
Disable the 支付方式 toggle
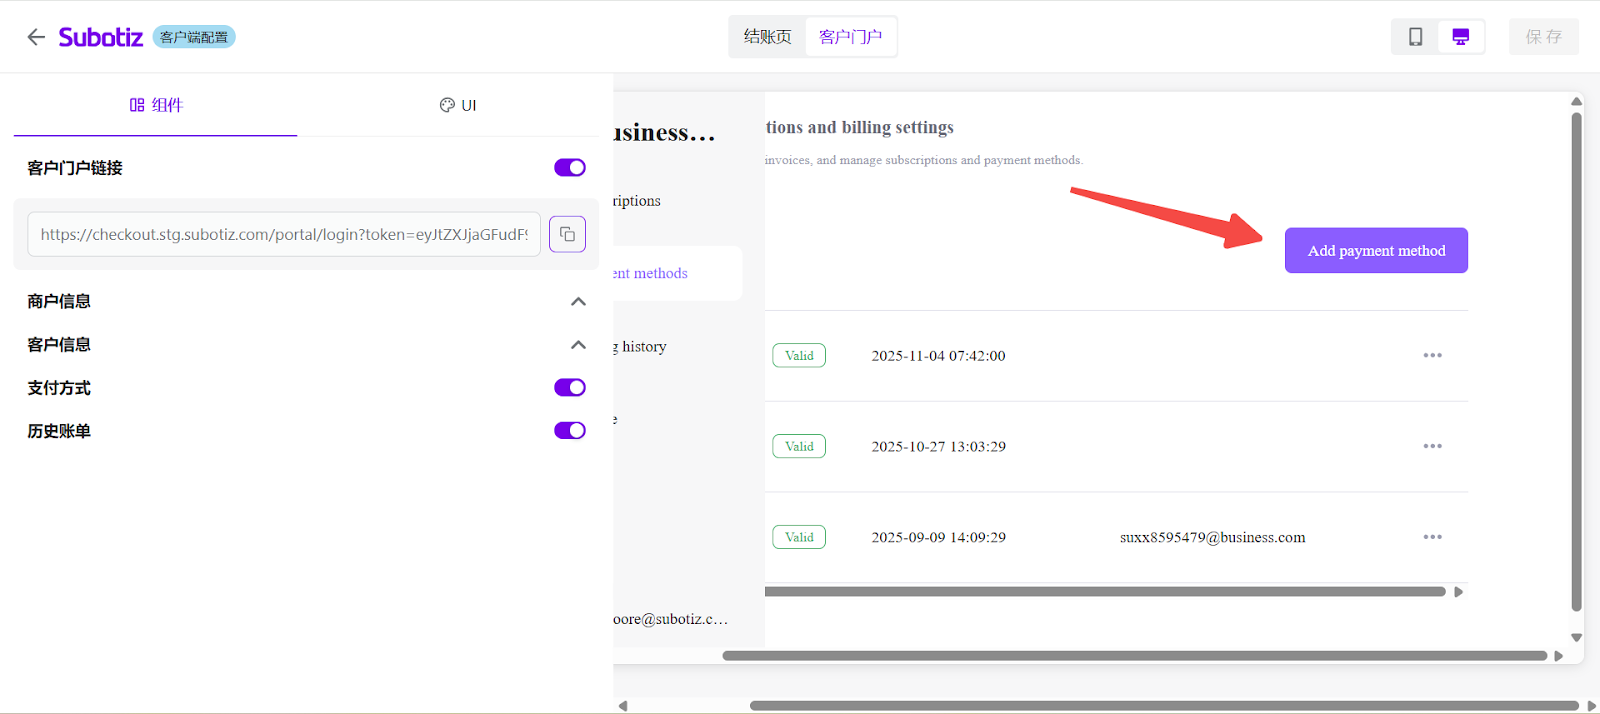click(569, 388)
